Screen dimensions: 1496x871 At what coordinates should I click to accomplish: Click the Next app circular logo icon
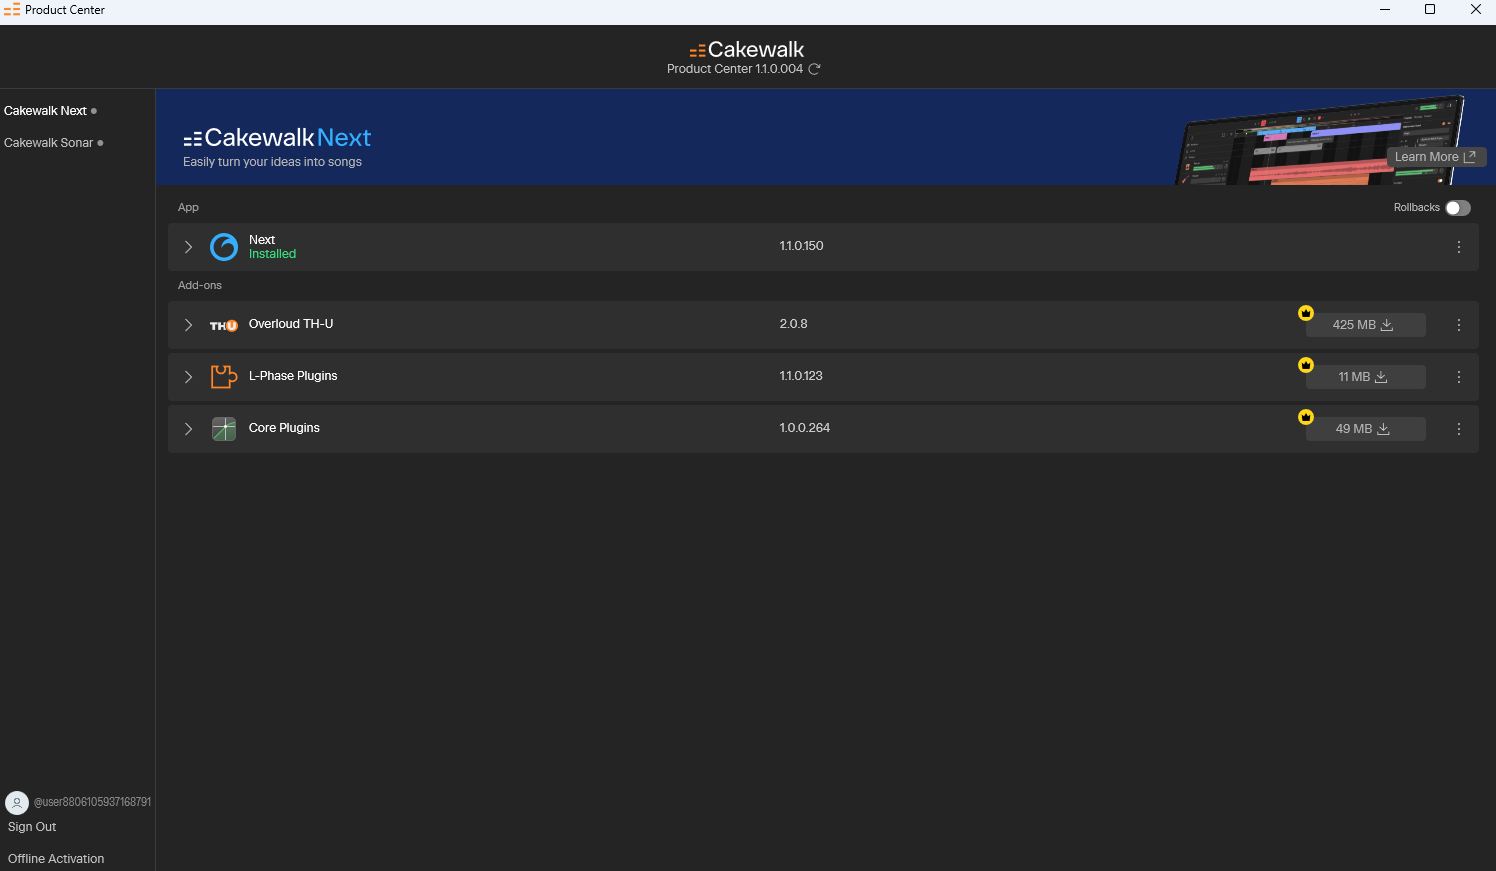224,247
